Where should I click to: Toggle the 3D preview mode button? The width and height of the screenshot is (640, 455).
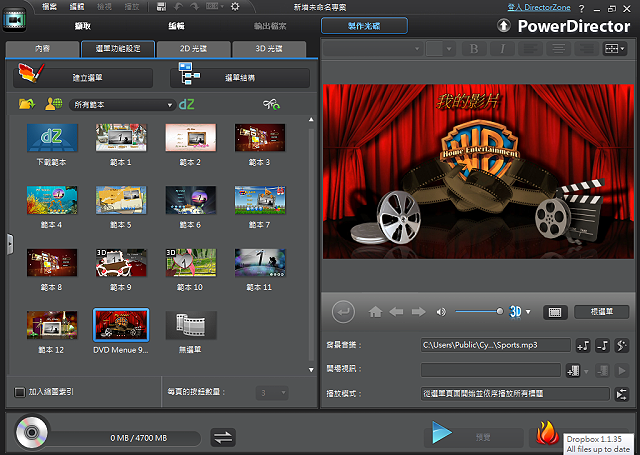pos(516,312)
